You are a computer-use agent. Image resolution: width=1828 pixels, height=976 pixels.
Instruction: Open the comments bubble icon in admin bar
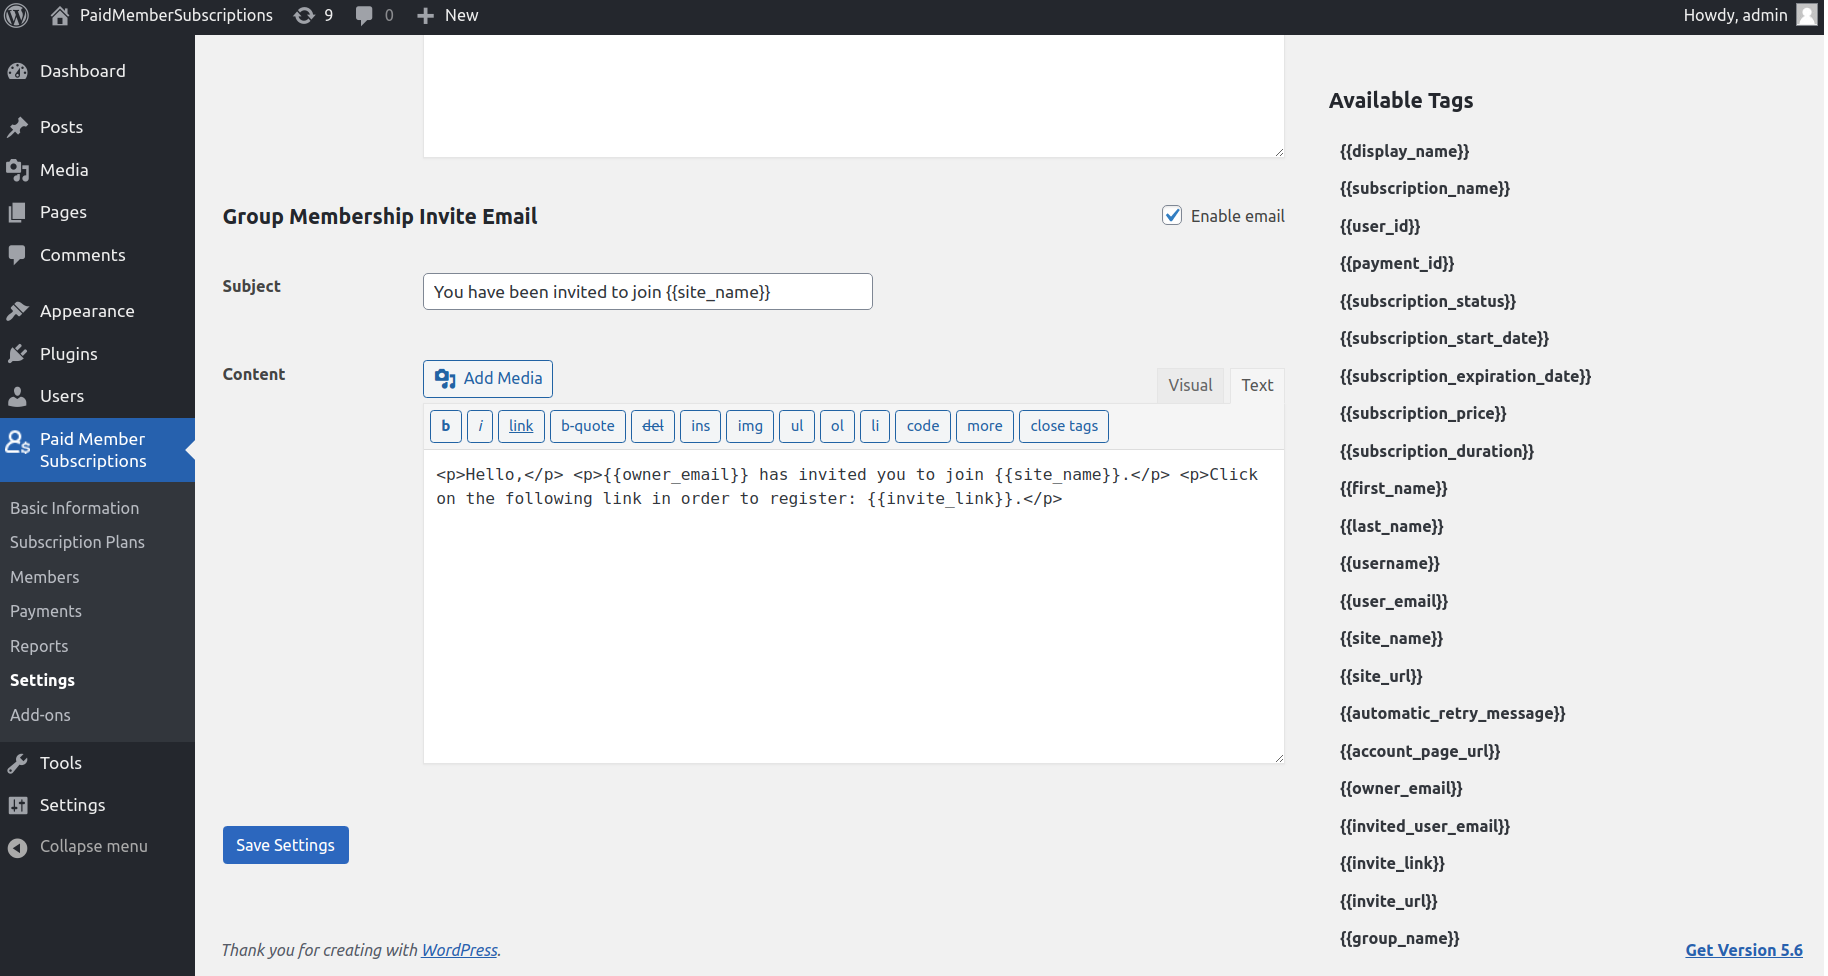click(364, 15)
